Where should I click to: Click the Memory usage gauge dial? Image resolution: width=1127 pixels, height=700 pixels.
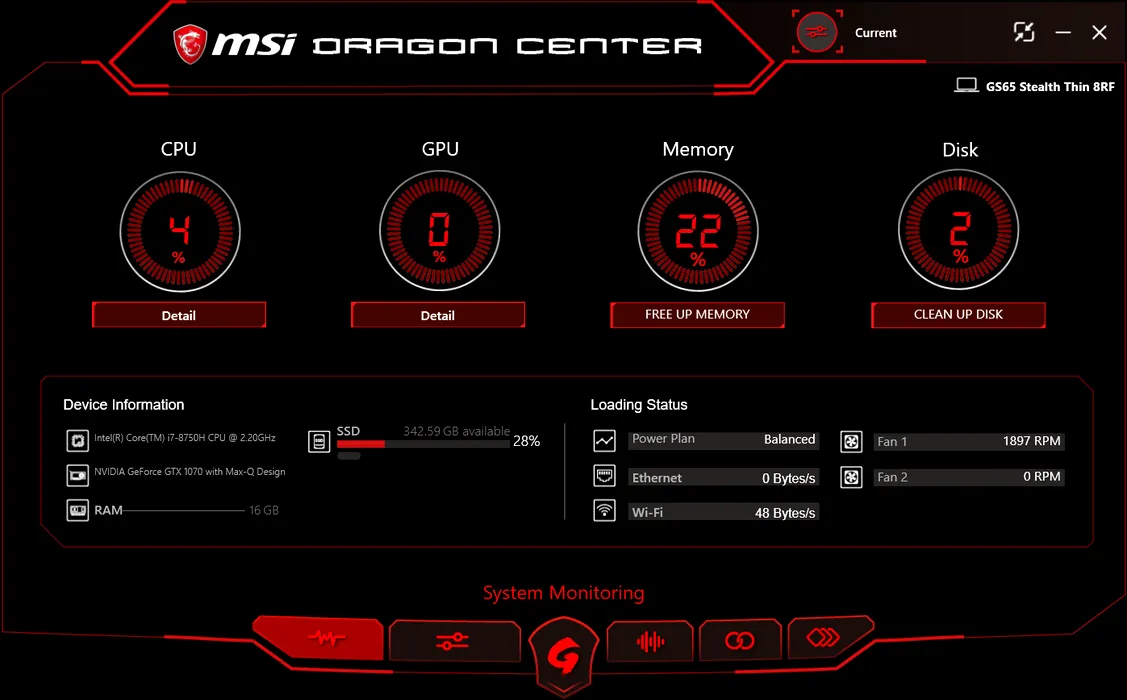697,230
